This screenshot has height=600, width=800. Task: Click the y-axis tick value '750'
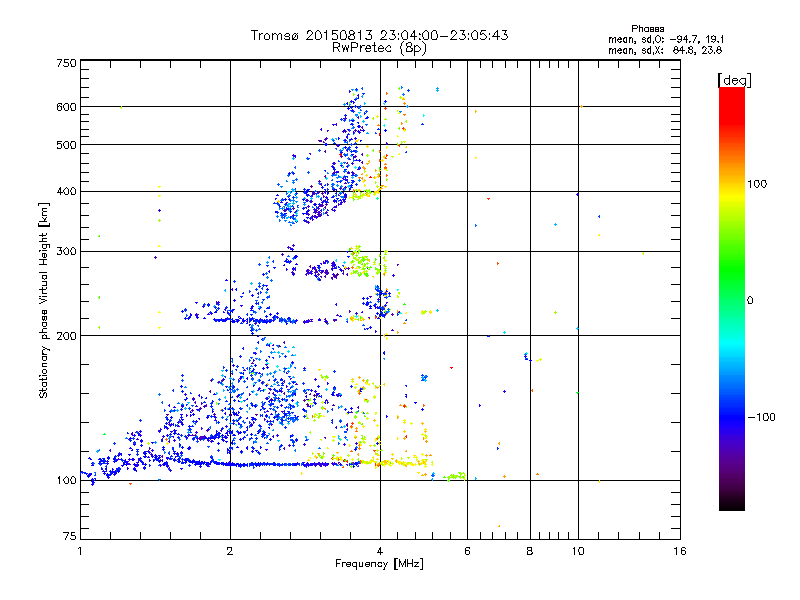point(66,63)
